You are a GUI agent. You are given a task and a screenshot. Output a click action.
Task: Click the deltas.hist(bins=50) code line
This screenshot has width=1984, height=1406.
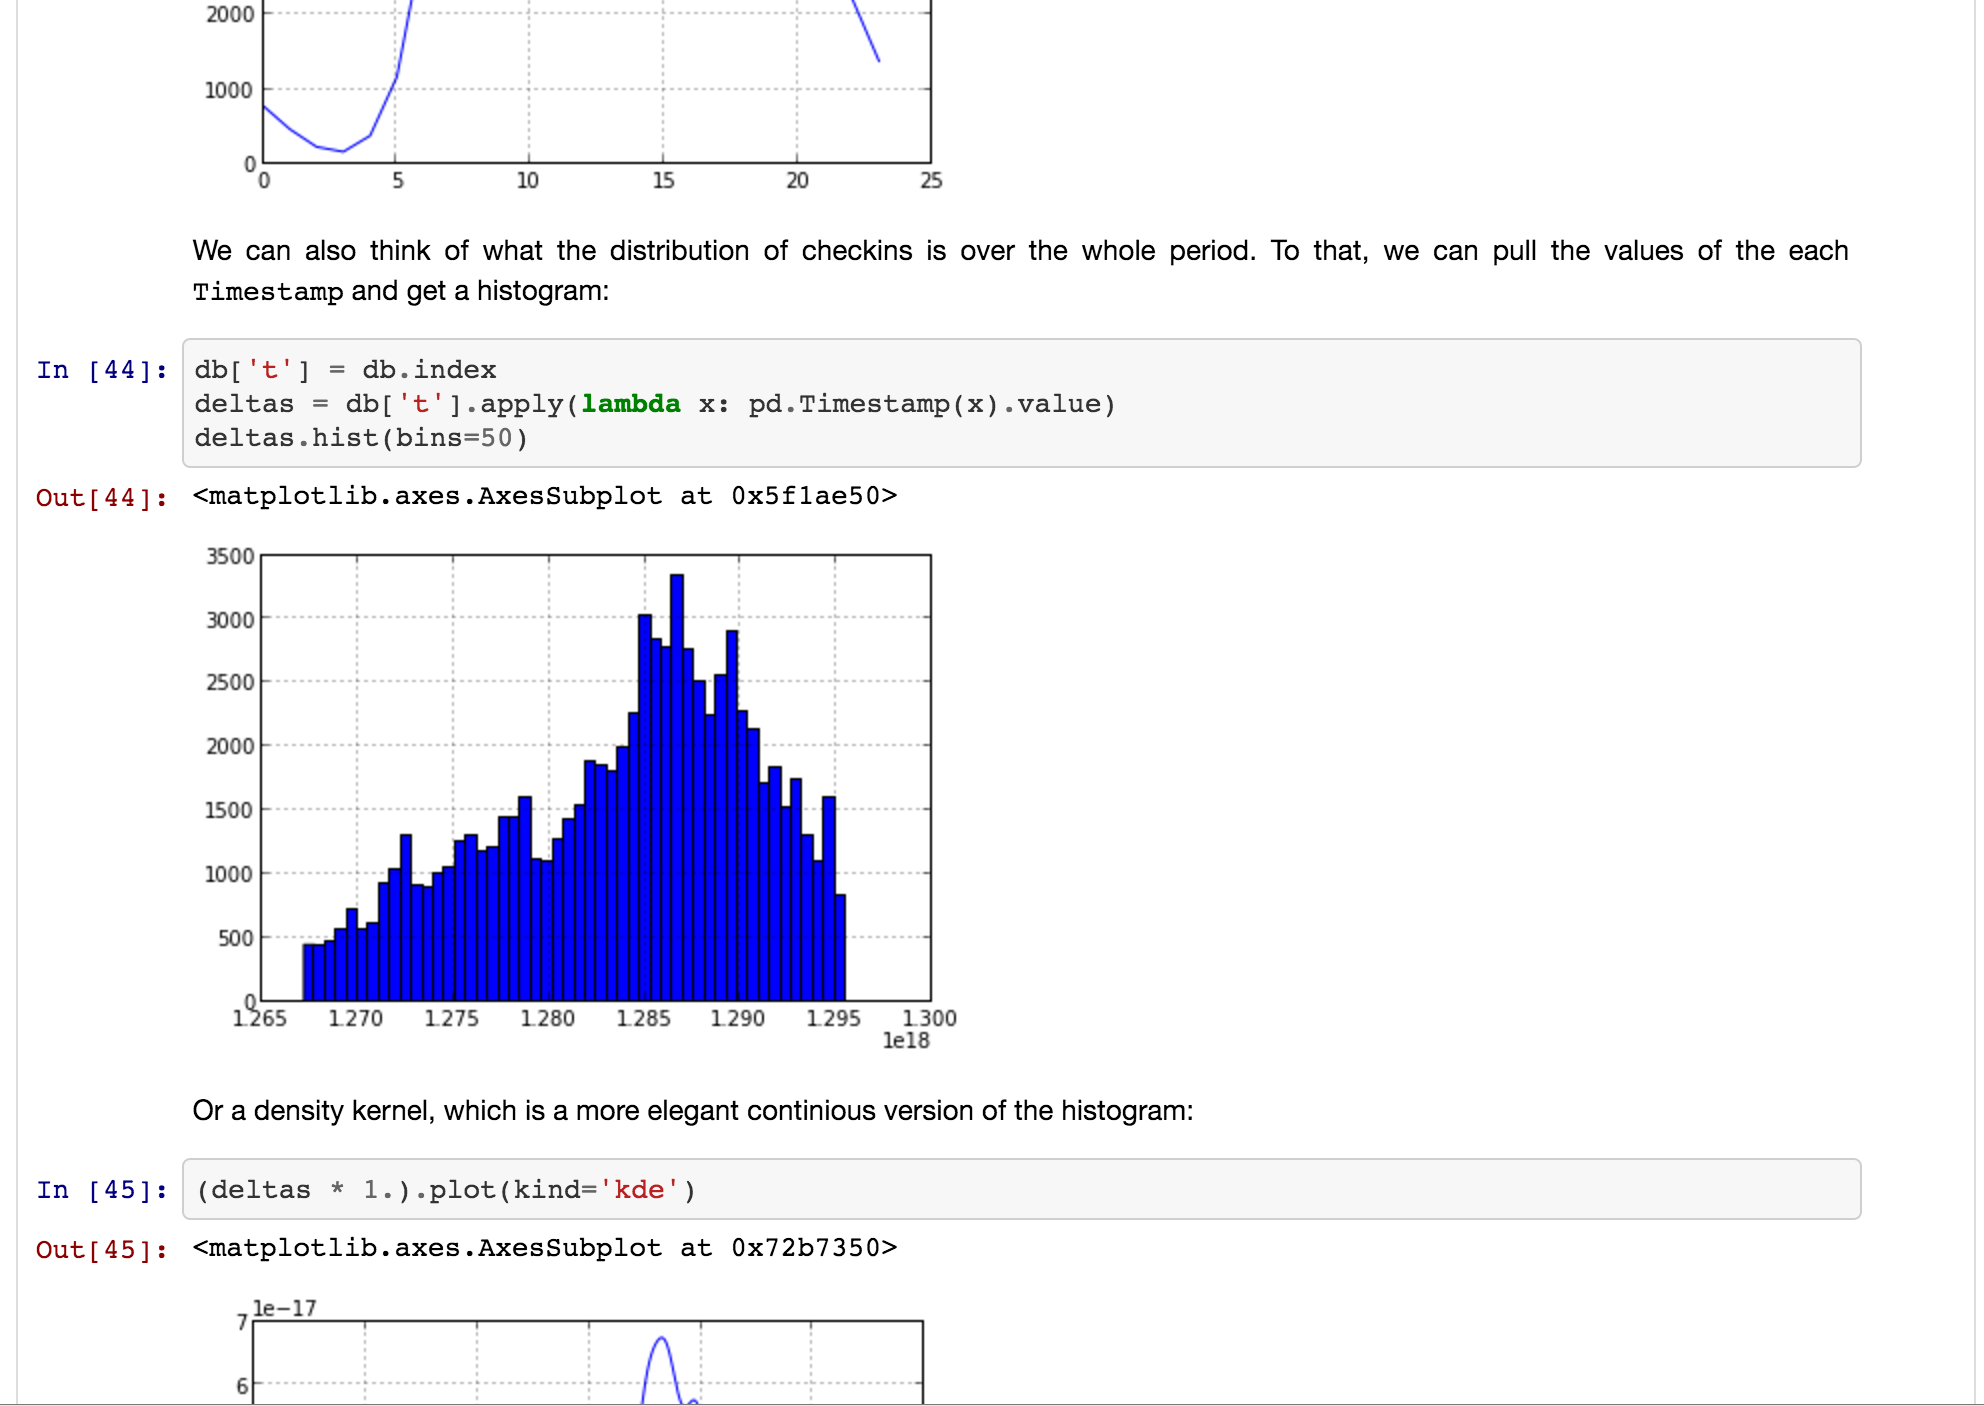click(x=361, y=438)
